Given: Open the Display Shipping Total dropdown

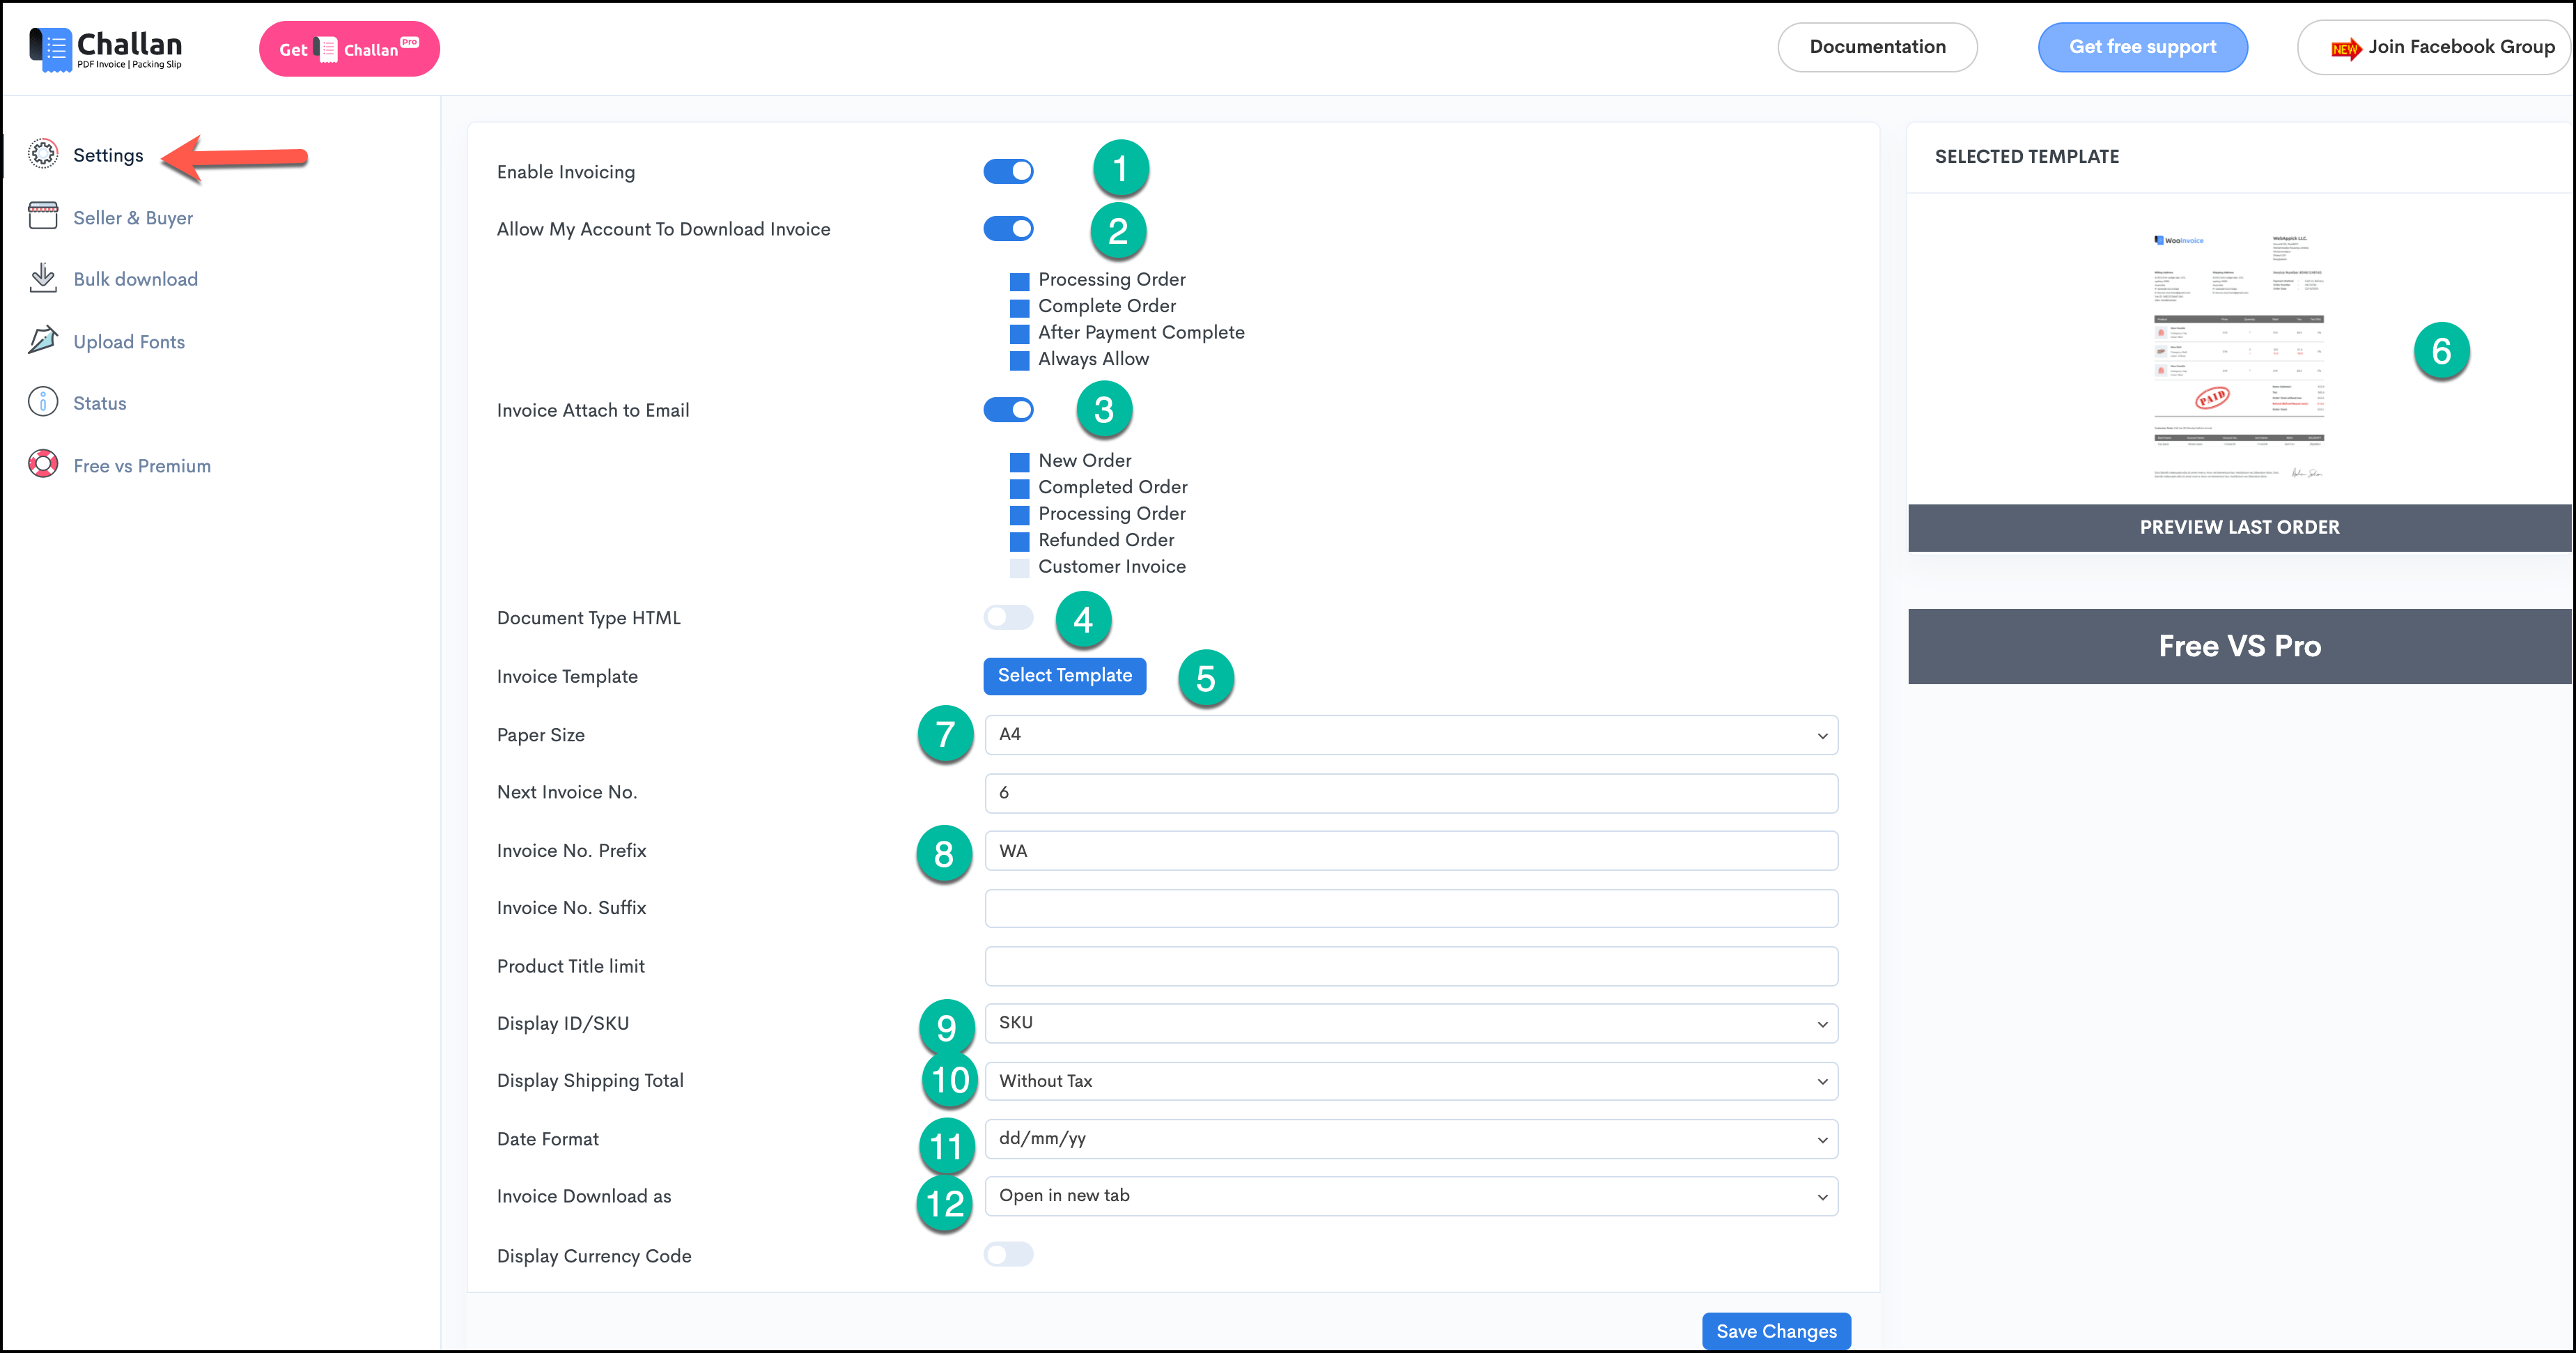Looking at the screenshot, I should (1411, 1081).
